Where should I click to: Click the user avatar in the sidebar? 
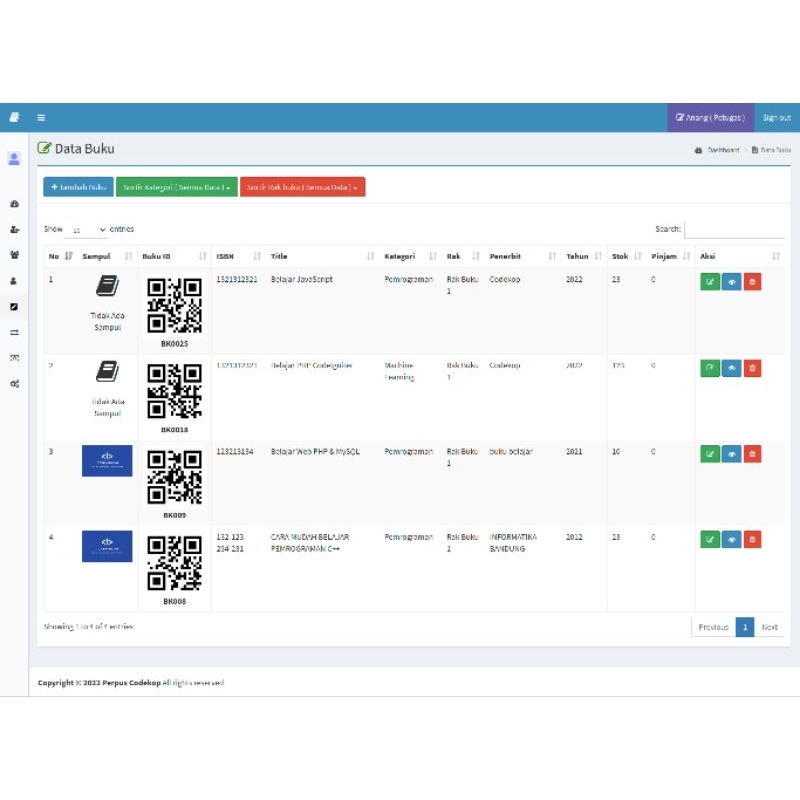point(14,158)
